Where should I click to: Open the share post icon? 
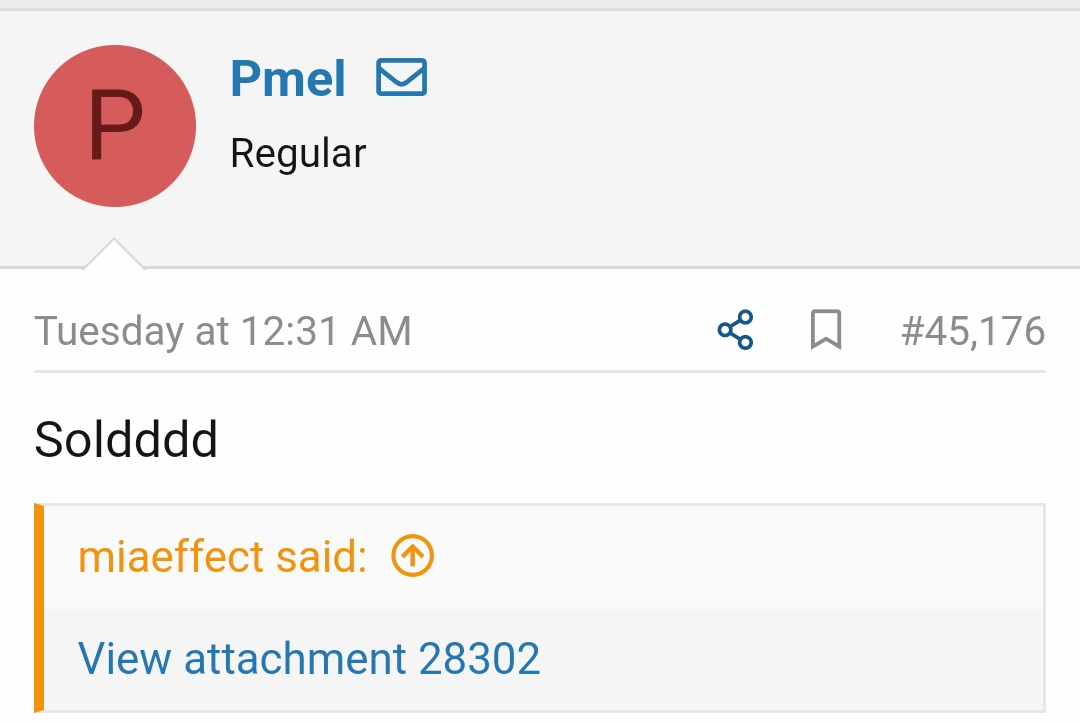click(735, 330)
